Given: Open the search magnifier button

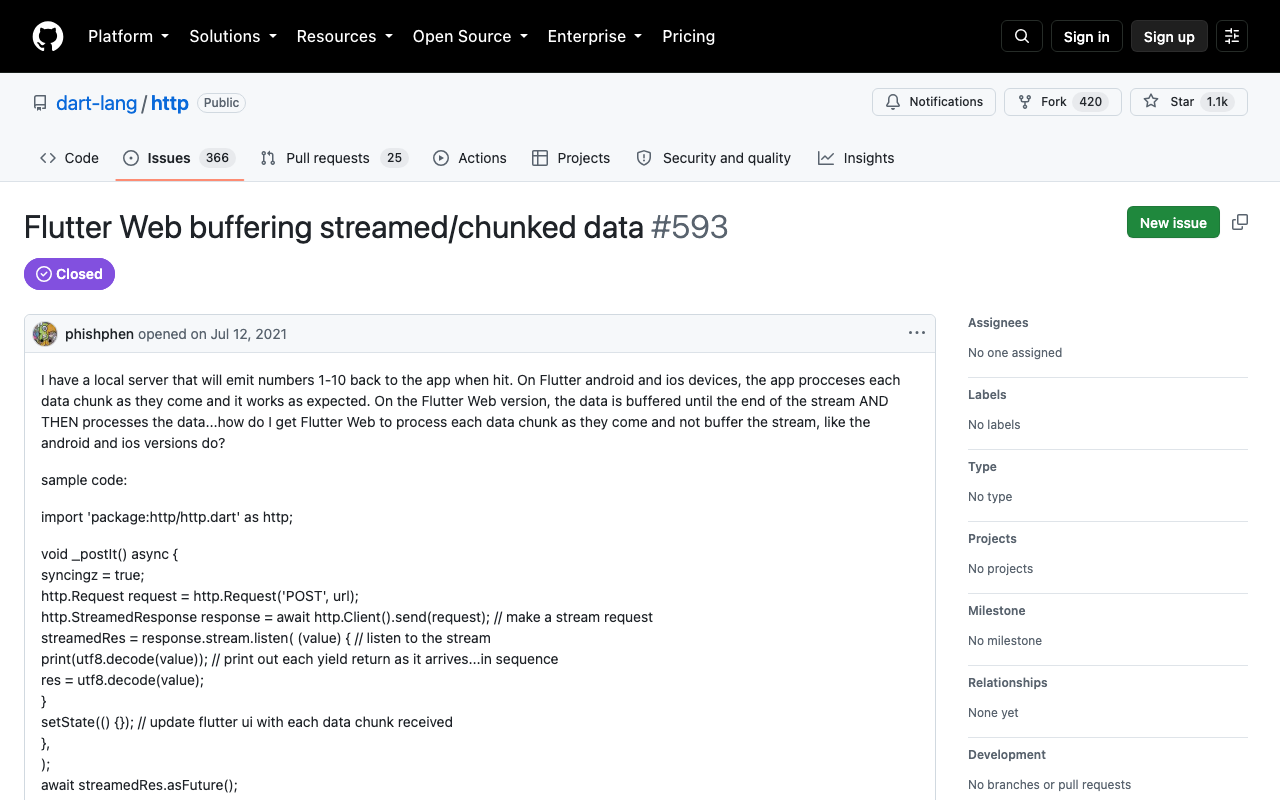Looking at the screenshot, I should tap(1022, 36).
